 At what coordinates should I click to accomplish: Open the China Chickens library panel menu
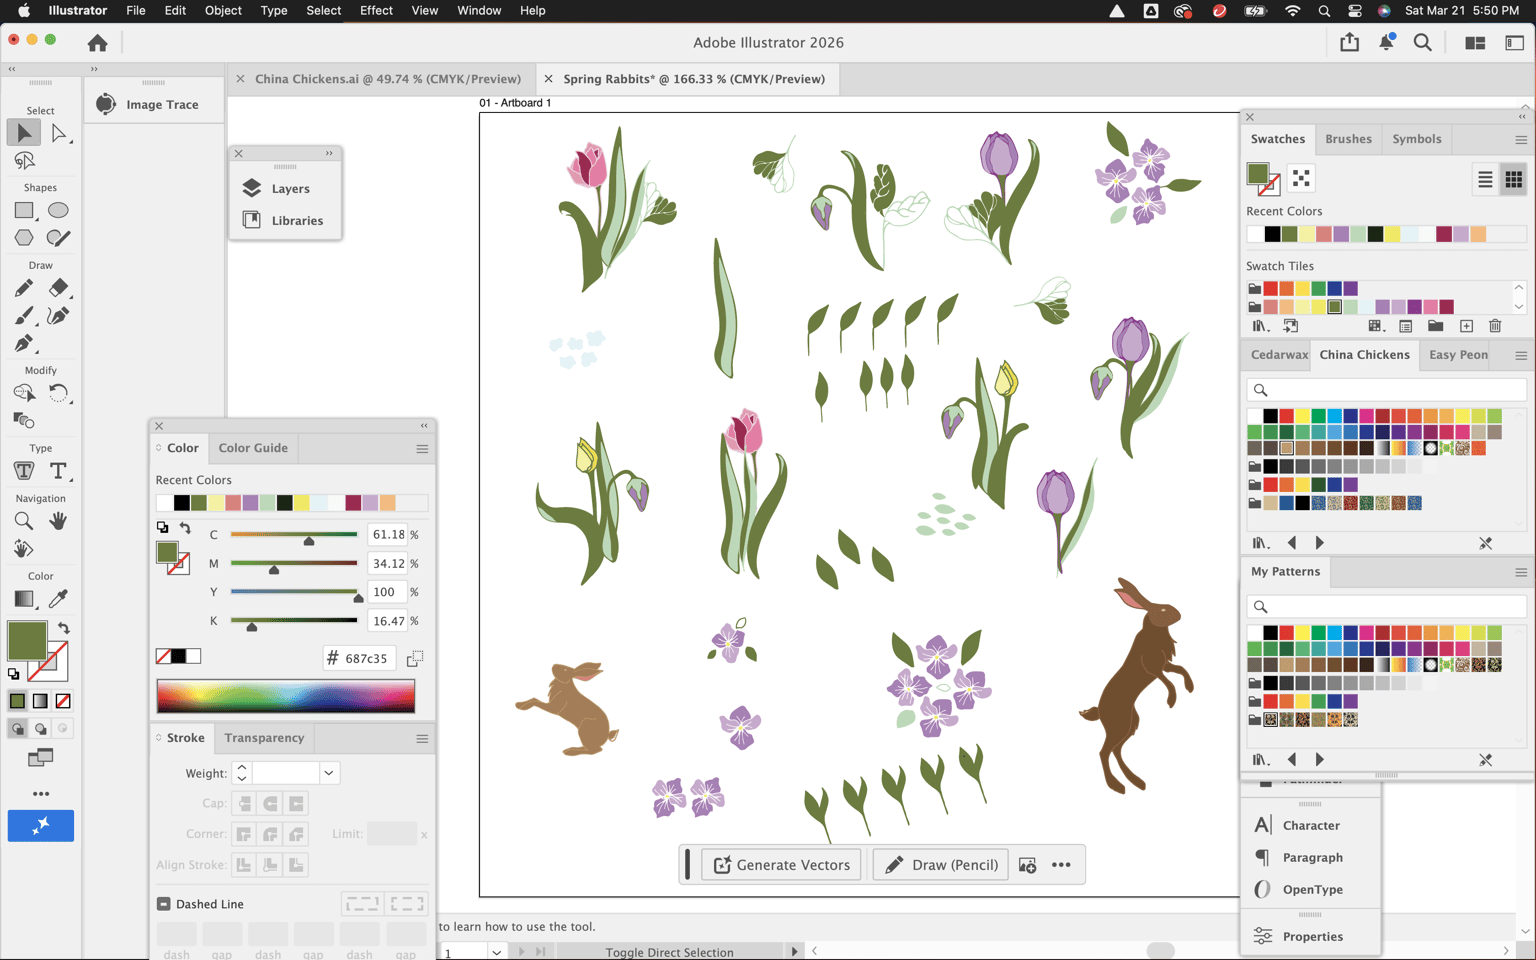1521,356
